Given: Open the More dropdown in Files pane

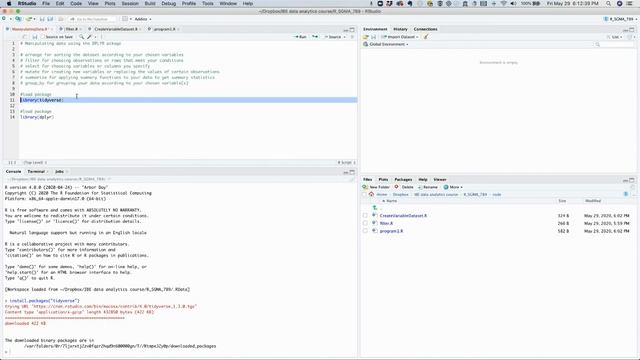Looking at the screenshot, I should [453, 187].
